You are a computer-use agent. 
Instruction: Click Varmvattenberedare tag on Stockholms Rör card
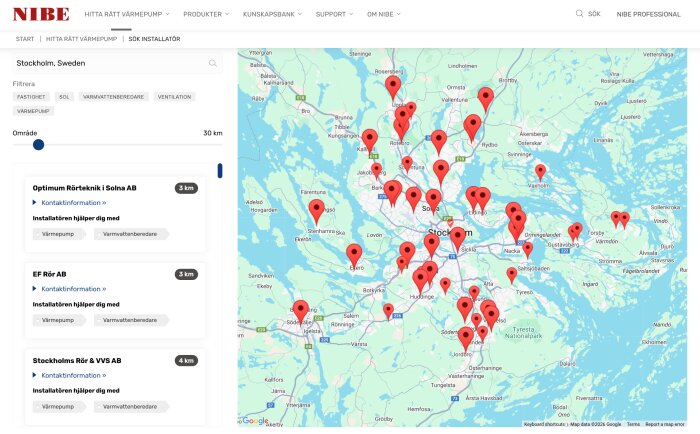pos(130,407)
